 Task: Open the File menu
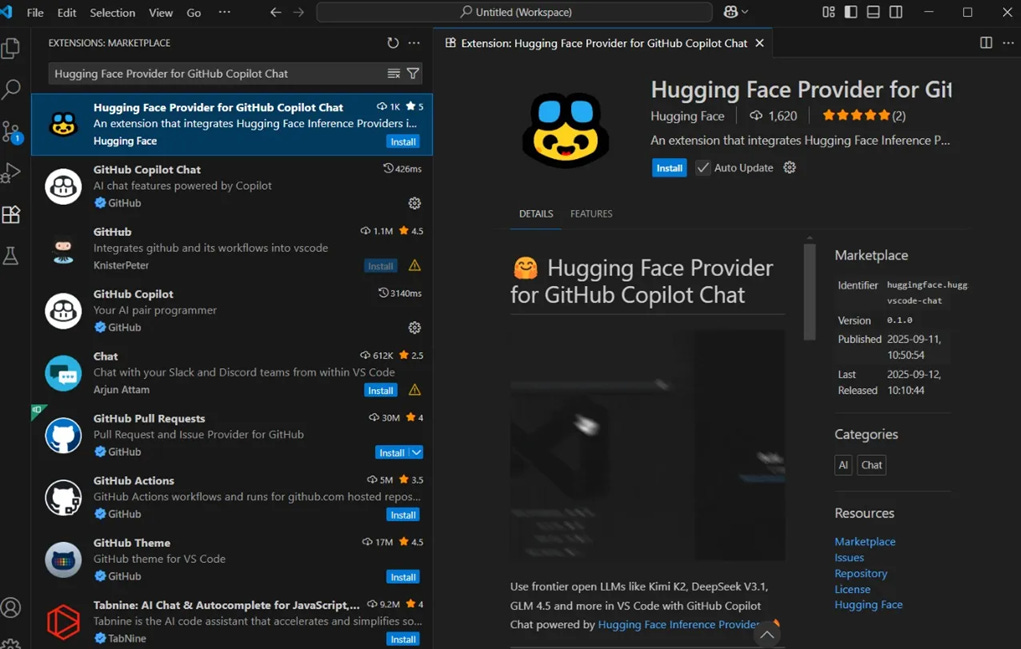coord(35,12)
